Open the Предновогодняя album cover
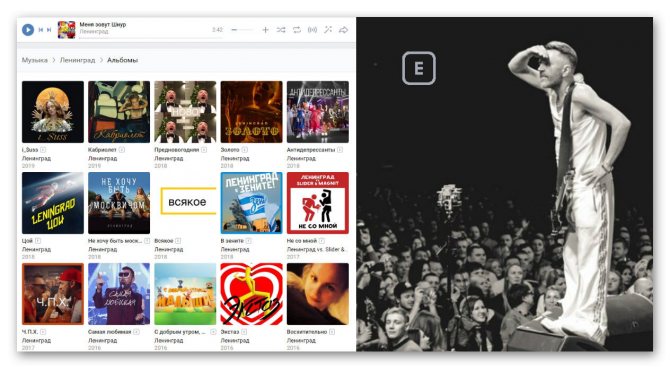670x369 pixels. pyautogui.click(x=185, y=112)
